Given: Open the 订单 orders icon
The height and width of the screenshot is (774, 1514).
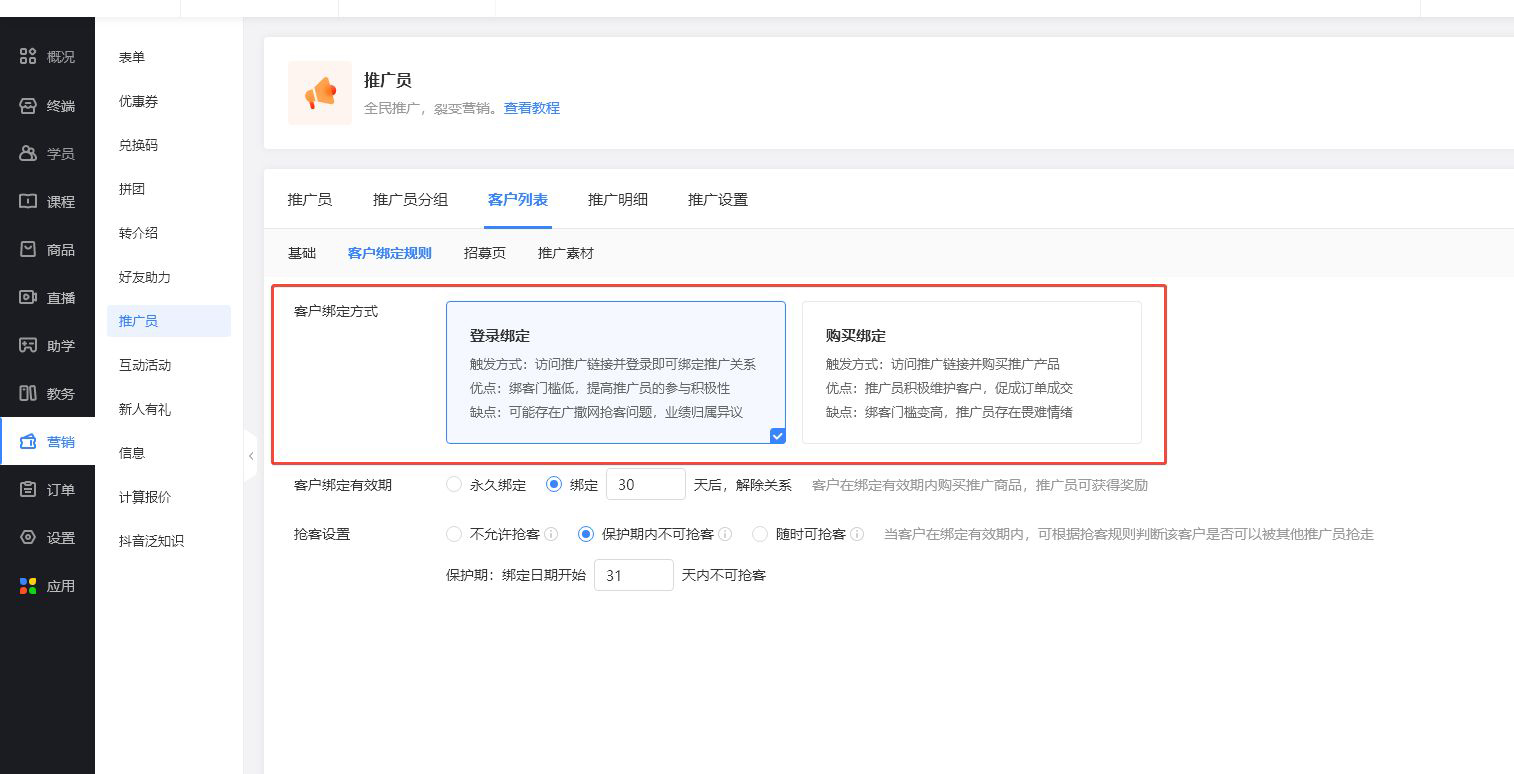Looking at the screenshot, I should coord(28,489).
